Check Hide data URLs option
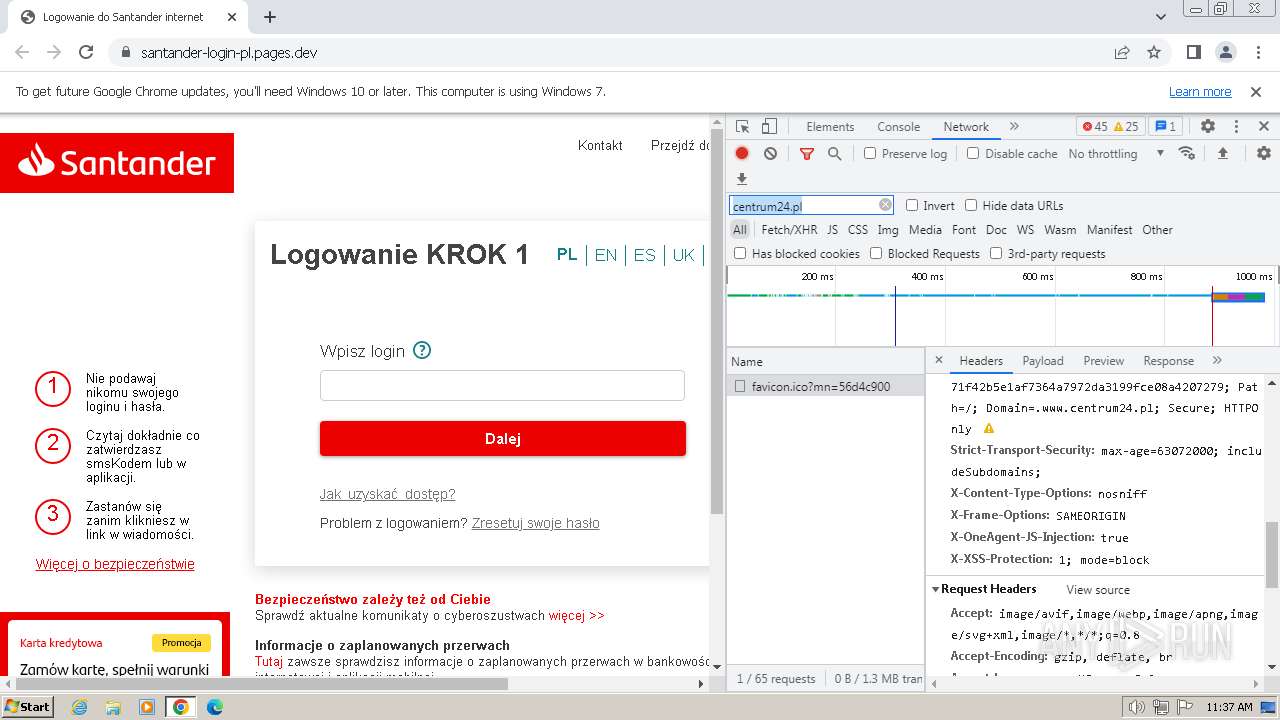The image size is (1280, 720). coord(971,205)
